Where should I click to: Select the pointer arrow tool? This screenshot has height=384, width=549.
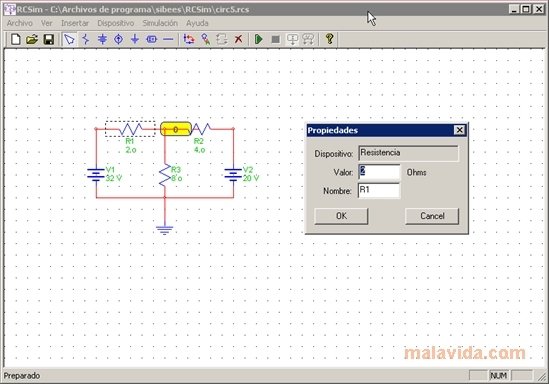[x=69, y=39]
